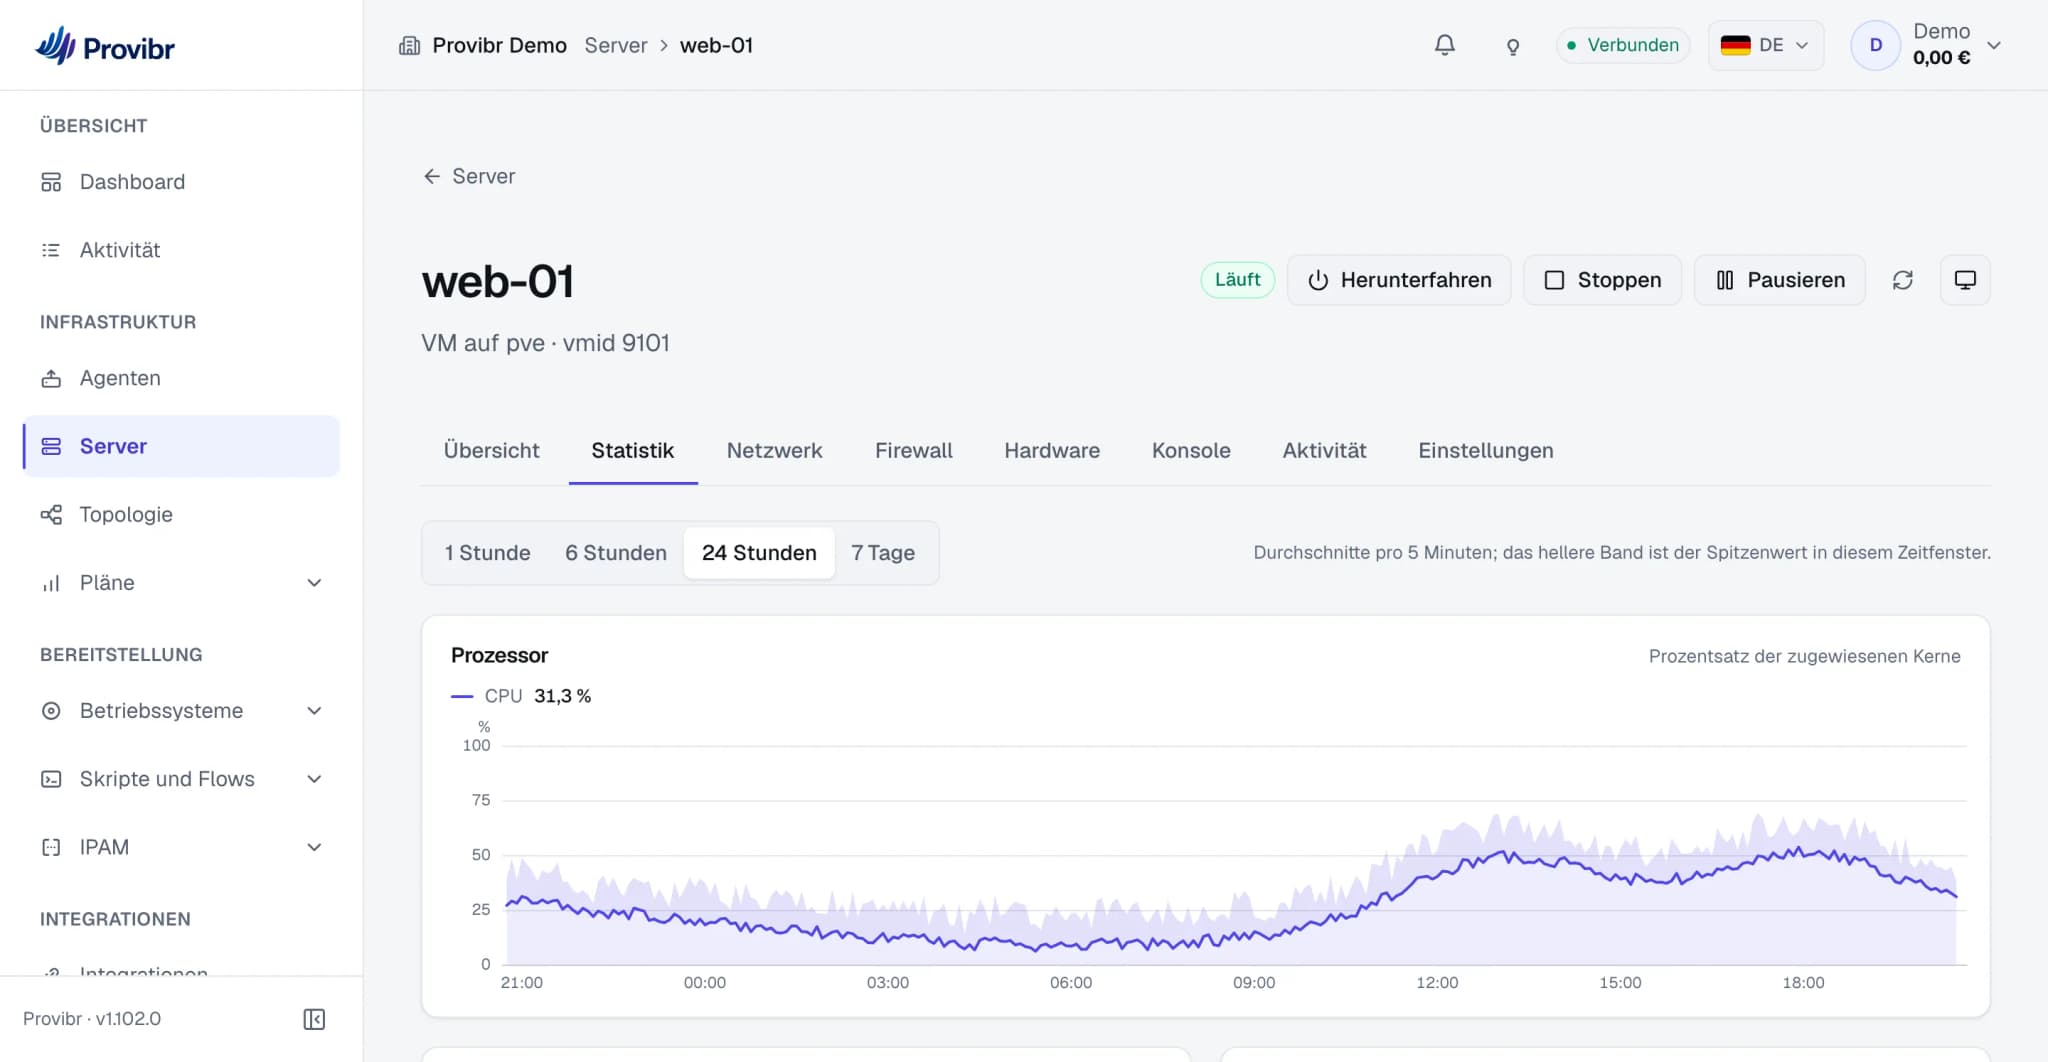The width and height of the screenshot is (2048, 1062).
Task: Click the 12:00 label on the chart axis
Action: pyautogui.click(x=1437, y=983)
